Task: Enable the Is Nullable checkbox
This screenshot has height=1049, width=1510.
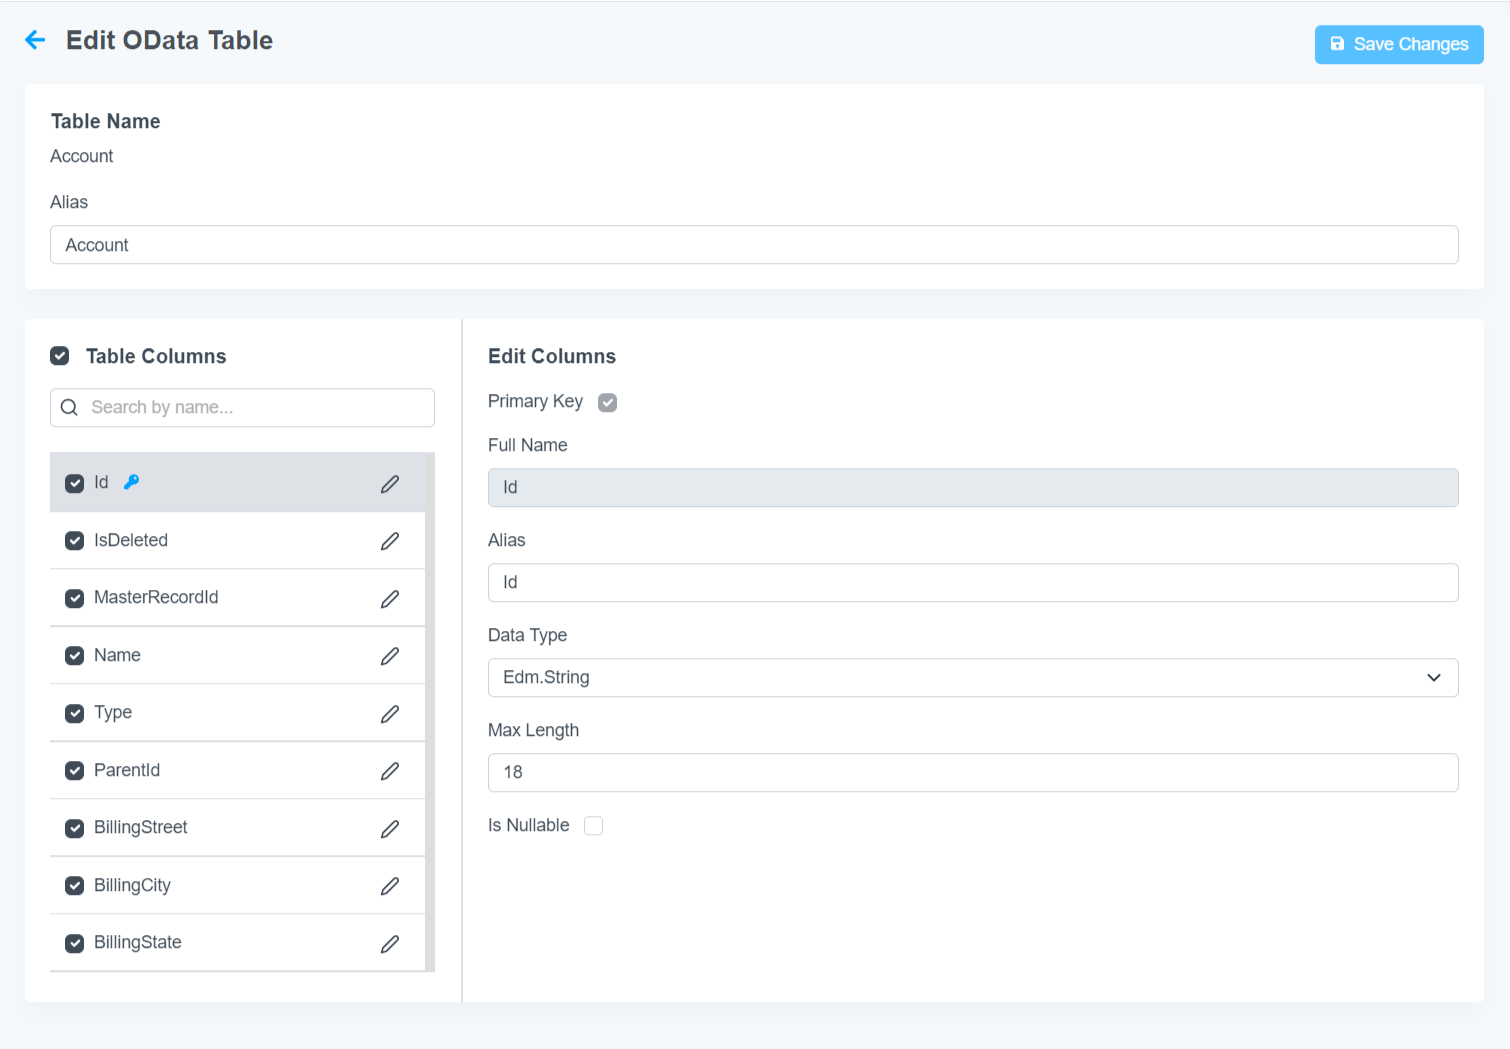Action: pos(594,826)
